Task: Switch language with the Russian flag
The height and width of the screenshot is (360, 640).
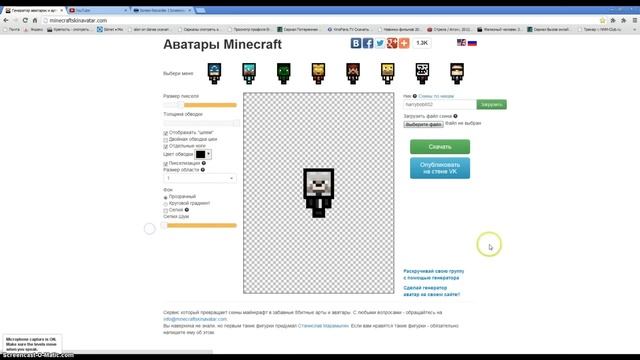Action: (x=472, y=42)
